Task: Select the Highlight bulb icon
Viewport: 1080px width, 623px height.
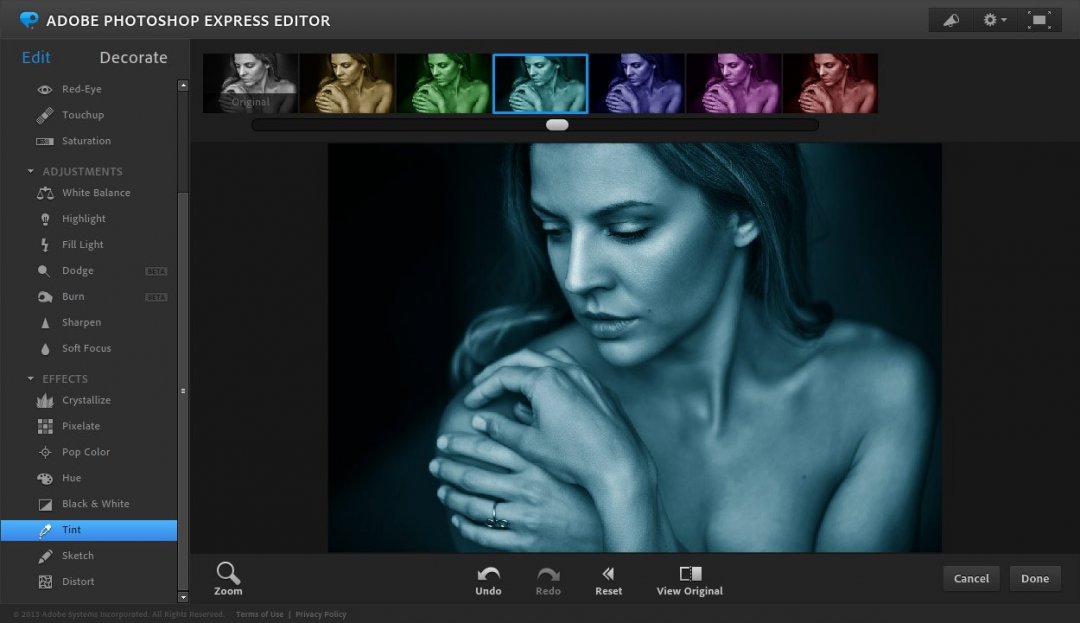Action: [x=45, y=219]
